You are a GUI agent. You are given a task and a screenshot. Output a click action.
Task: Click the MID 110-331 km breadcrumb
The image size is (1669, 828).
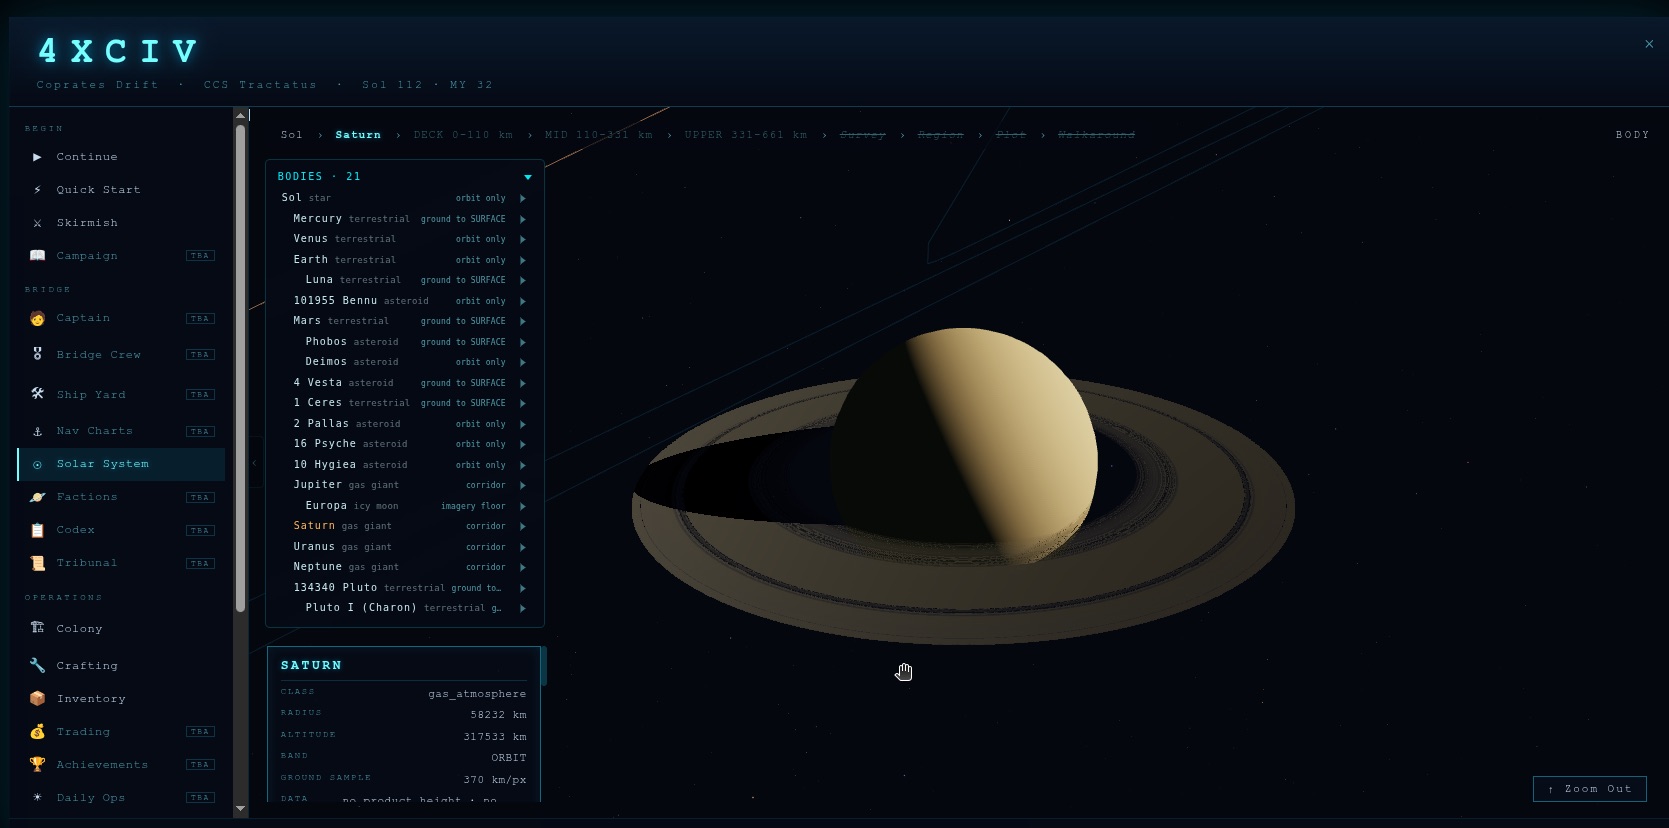[x=599, y=135]
